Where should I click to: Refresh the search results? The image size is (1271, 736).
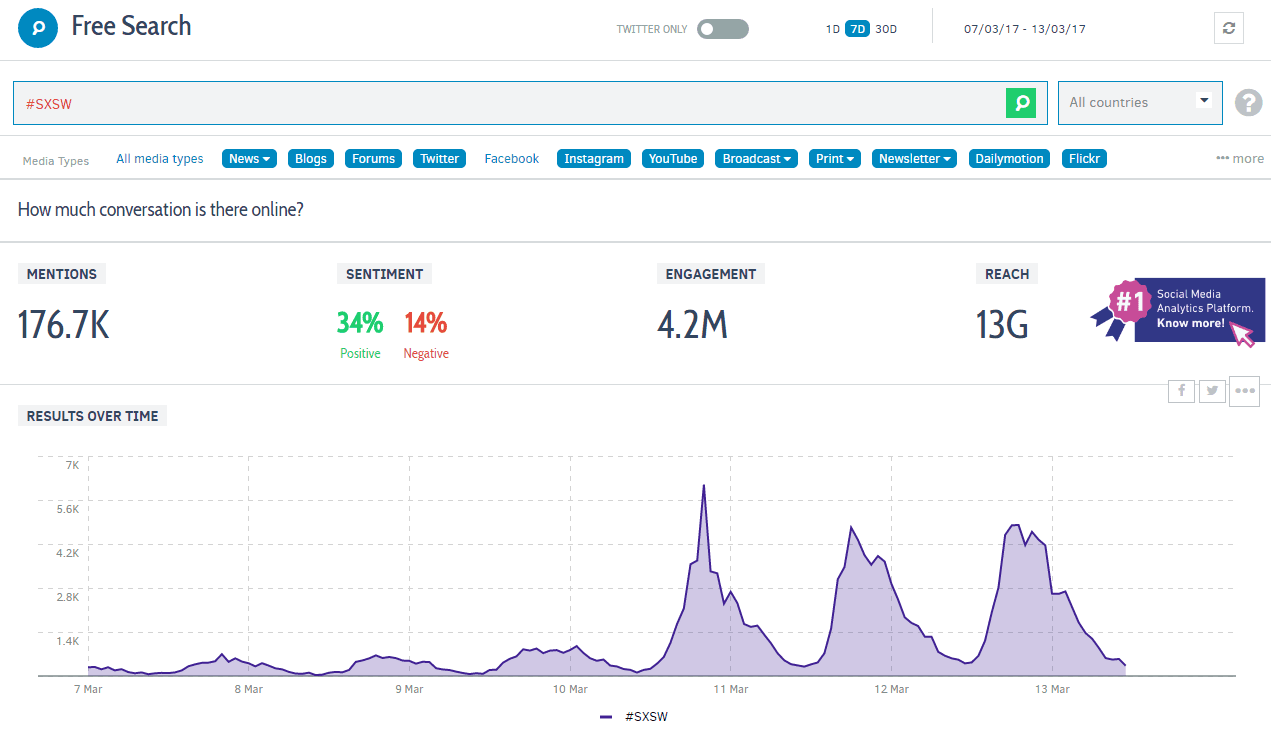1228,28
